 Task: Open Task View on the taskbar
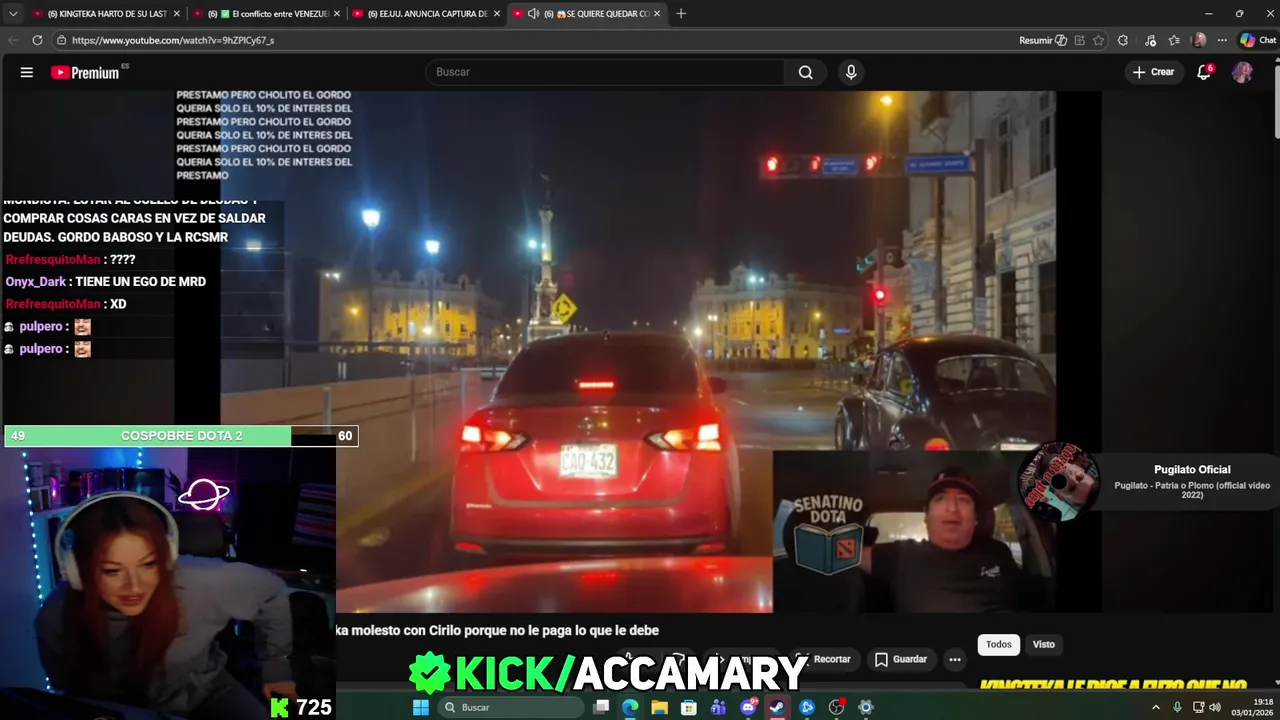601,707
